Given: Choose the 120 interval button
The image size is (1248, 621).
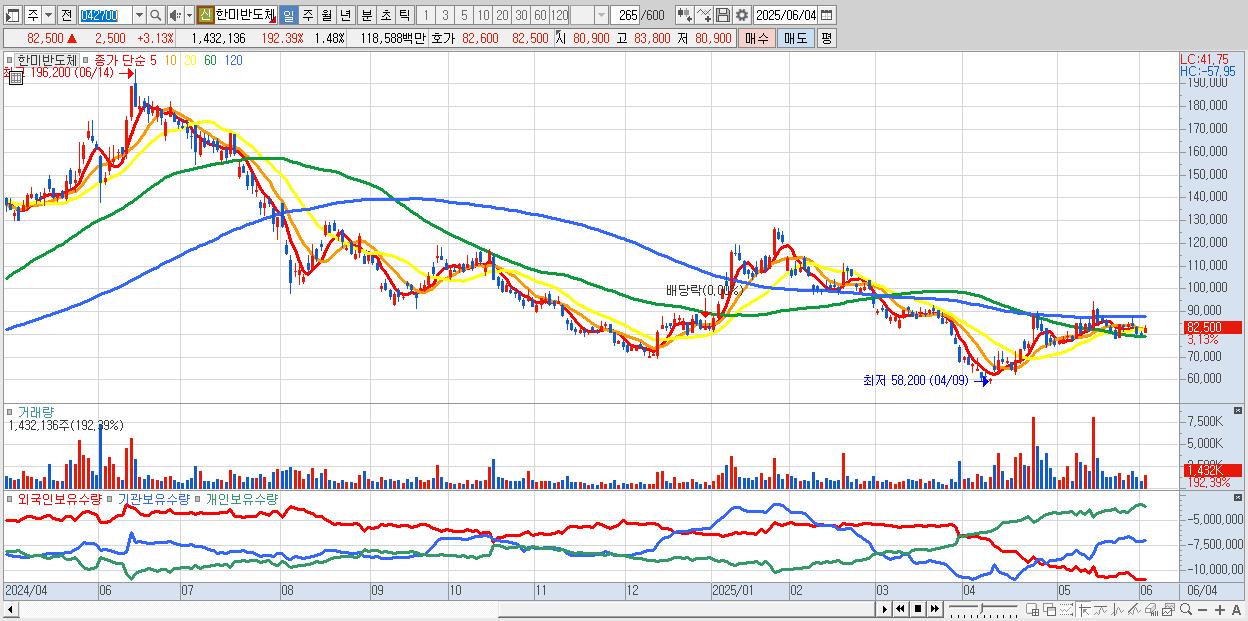Looking at the screenshot, I should pyautogui.click(x=560, y=15).
